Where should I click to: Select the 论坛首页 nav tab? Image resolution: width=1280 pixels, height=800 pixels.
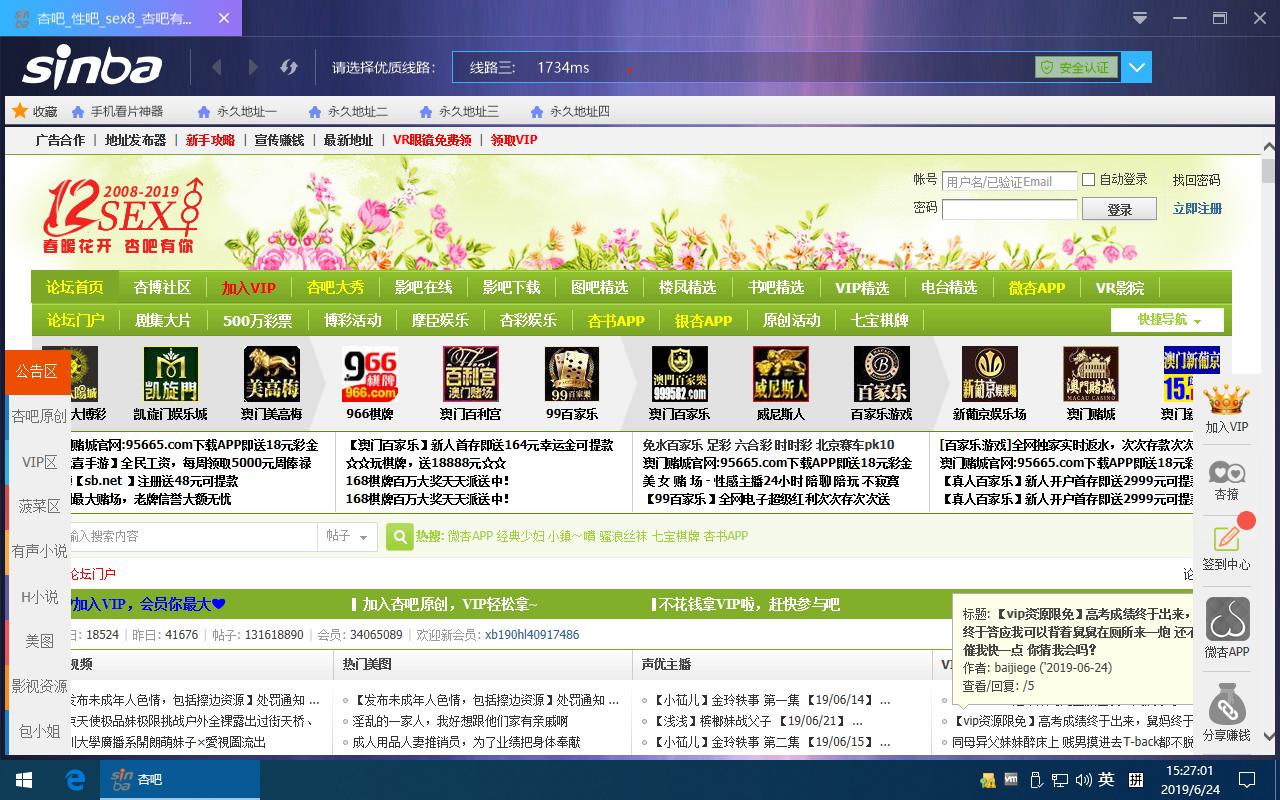pyautogui.click(x=75, y=287)
